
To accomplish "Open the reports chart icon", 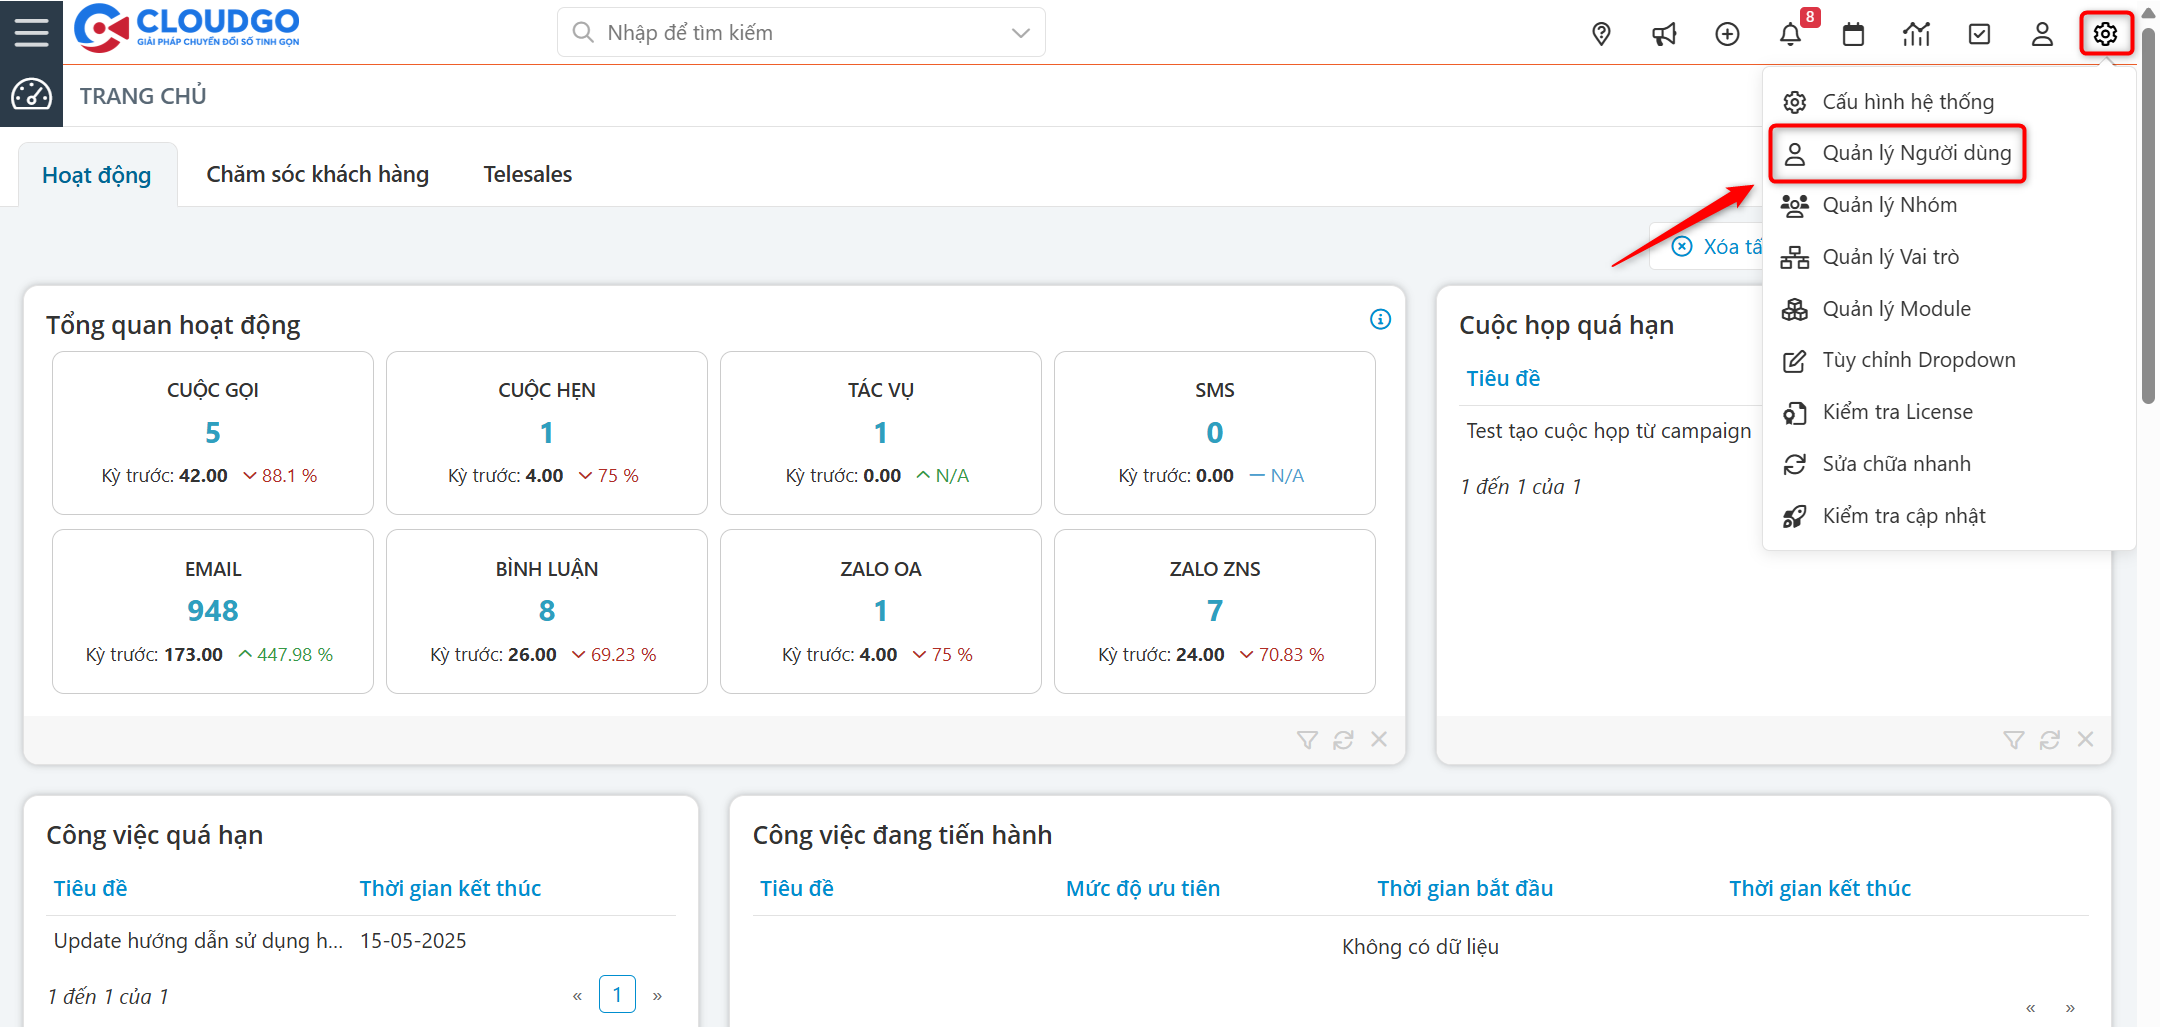I will [x=1916, y=34].
